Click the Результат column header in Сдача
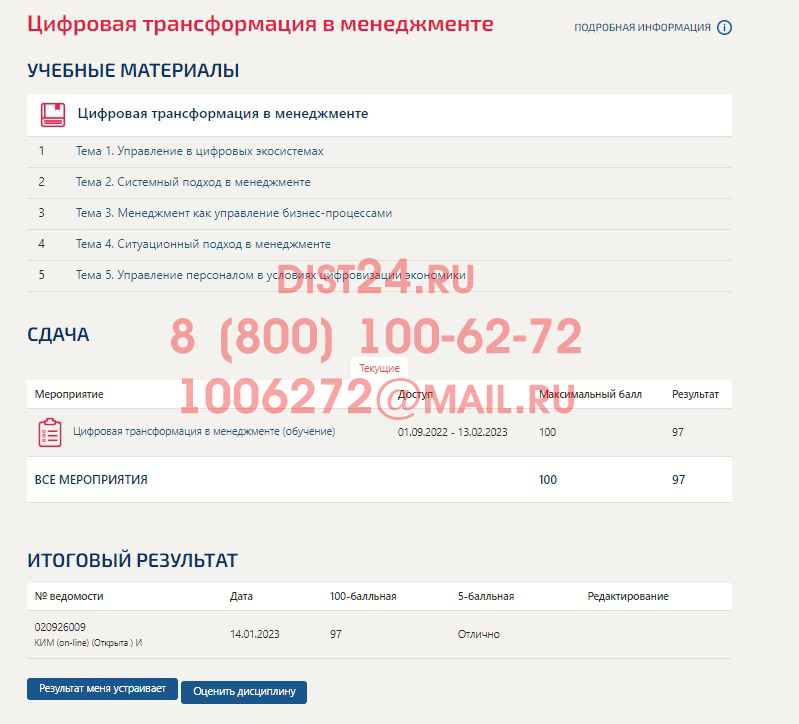The width and height of the screenshot is (799, 724). (695, 394)
